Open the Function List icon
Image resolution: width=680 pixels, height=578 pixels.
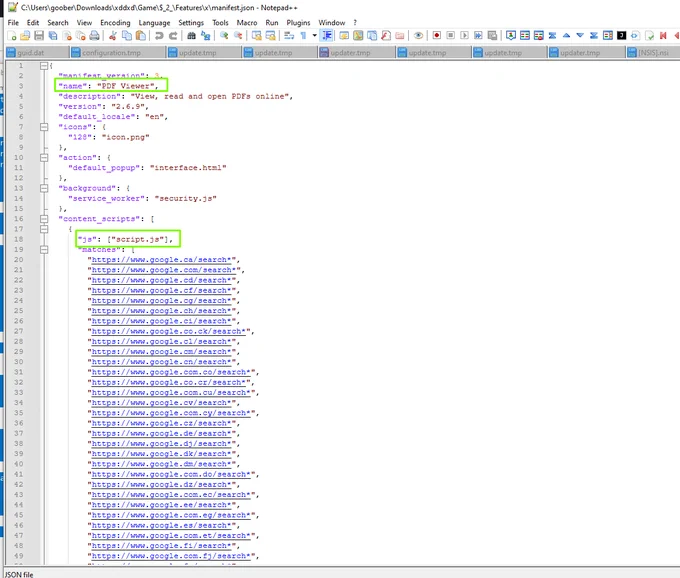click(x=386, y=36)
